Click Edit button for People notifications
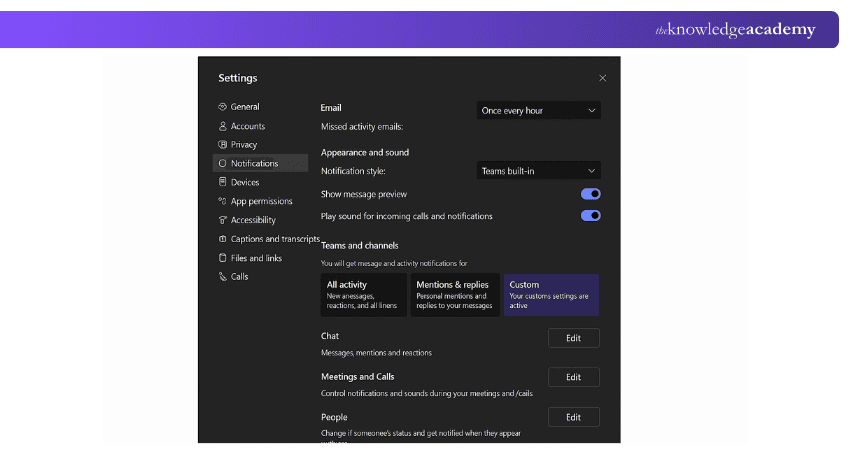 point(574,417)
